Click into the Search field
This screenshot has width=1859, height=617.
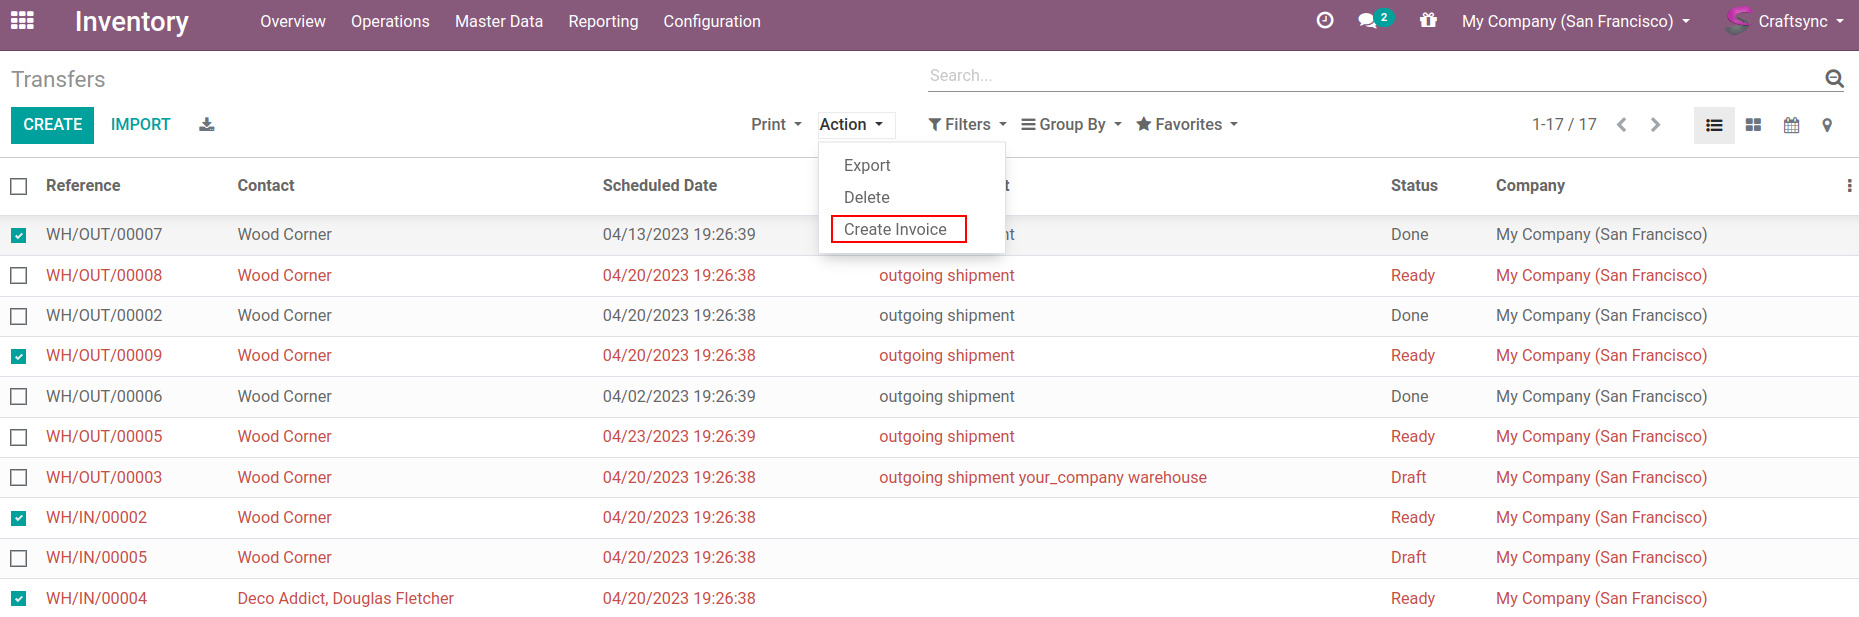1370,76
